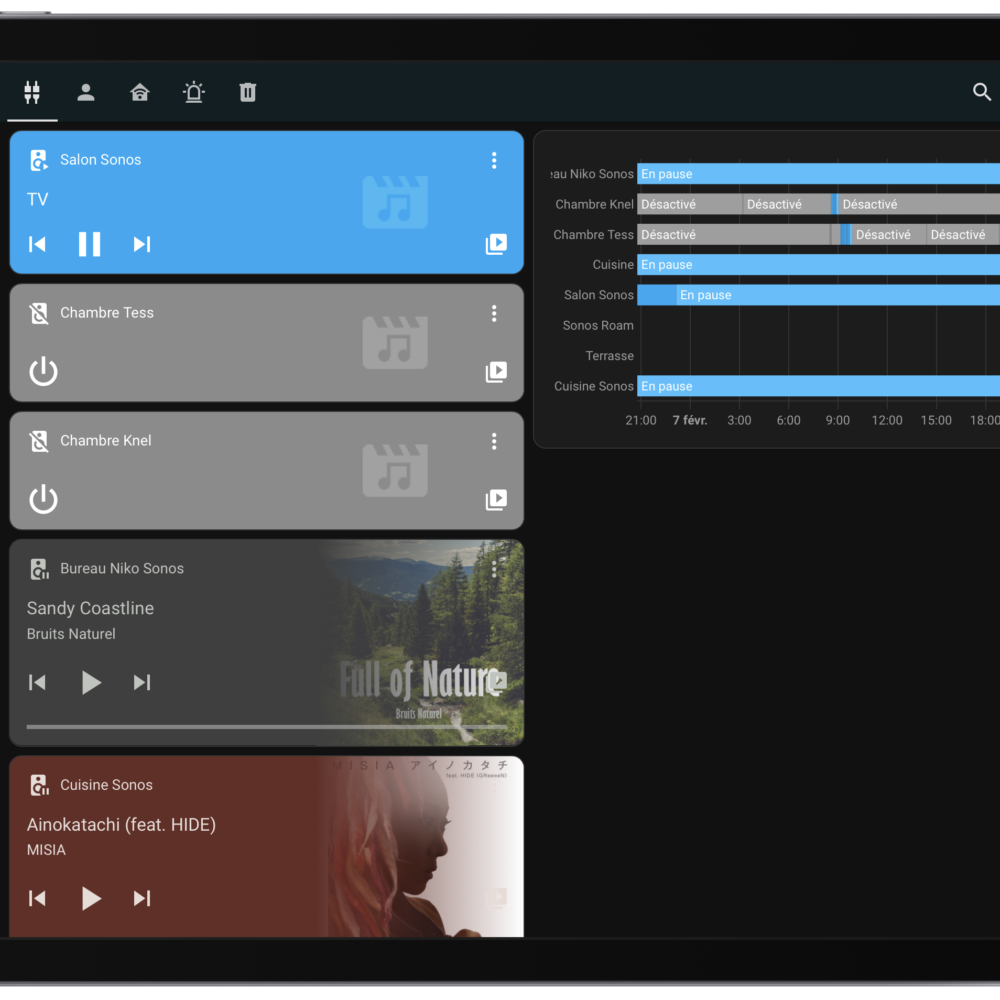The width and height of the screenshot is (1000, 1000).
Task: Click the MISIA artist text
Action: [46, 850]
